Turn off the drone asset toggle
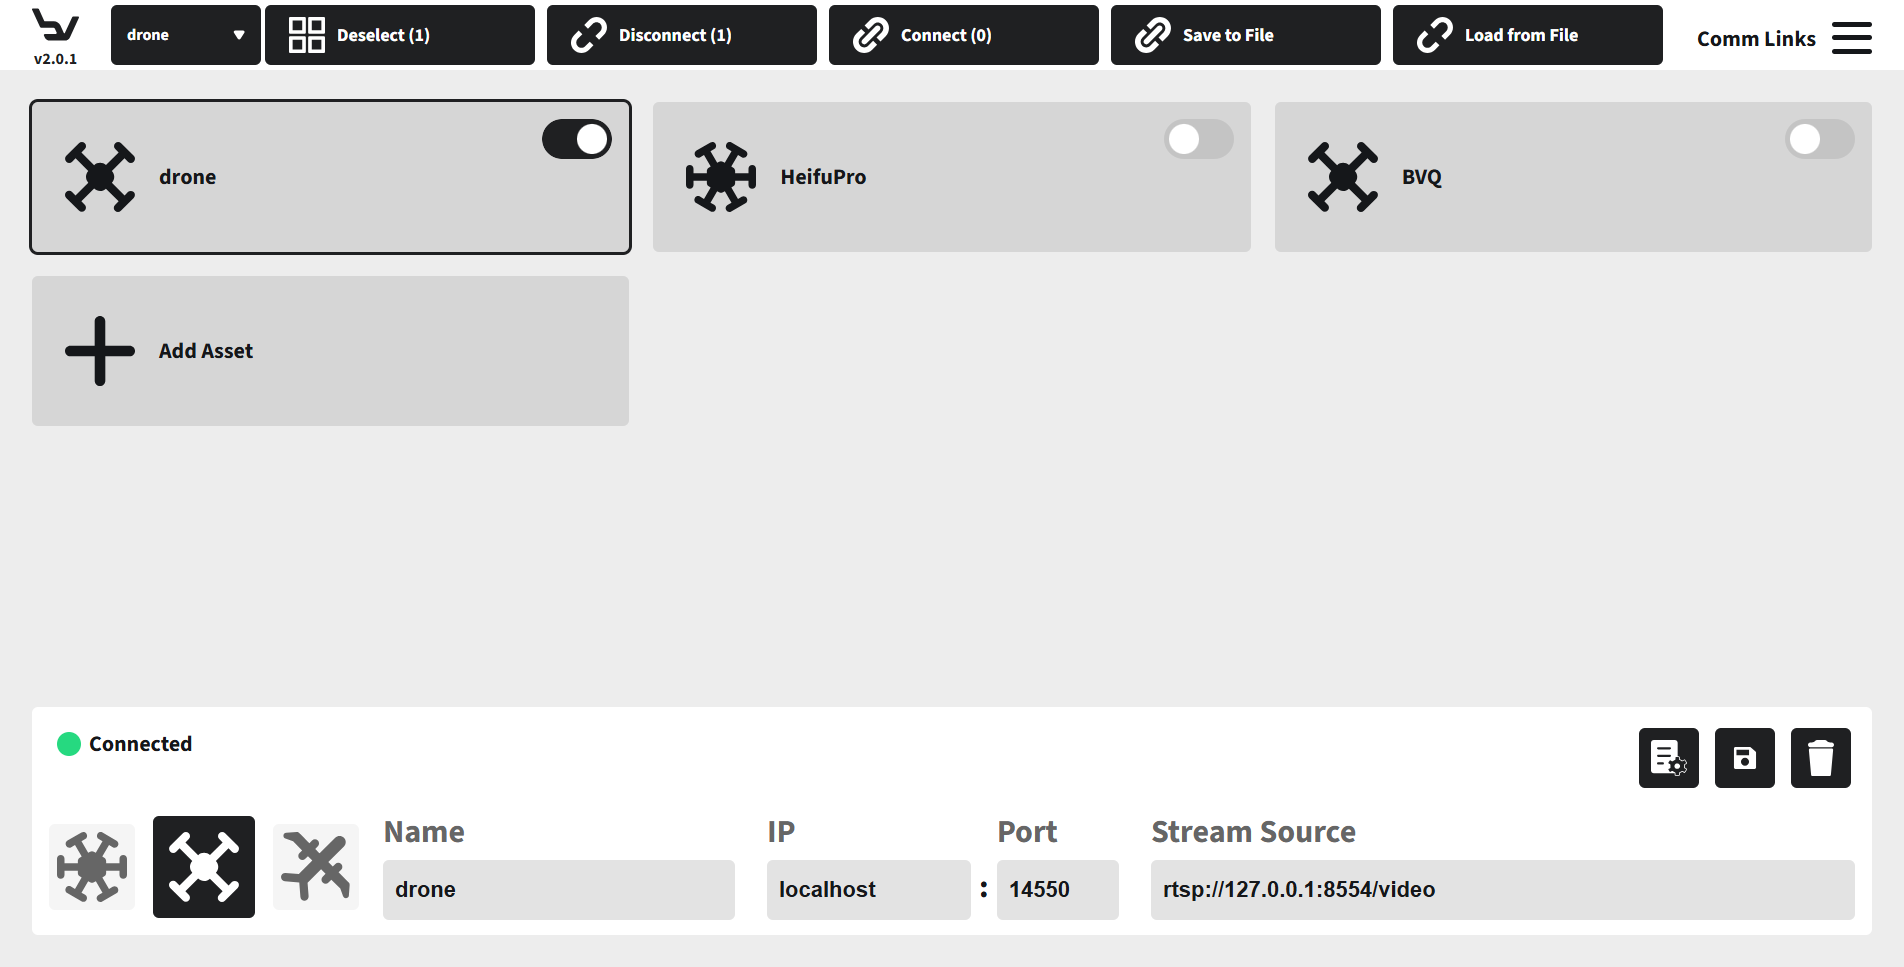Viewport: 1904px width, 967px height. click(x=577, y=139)
